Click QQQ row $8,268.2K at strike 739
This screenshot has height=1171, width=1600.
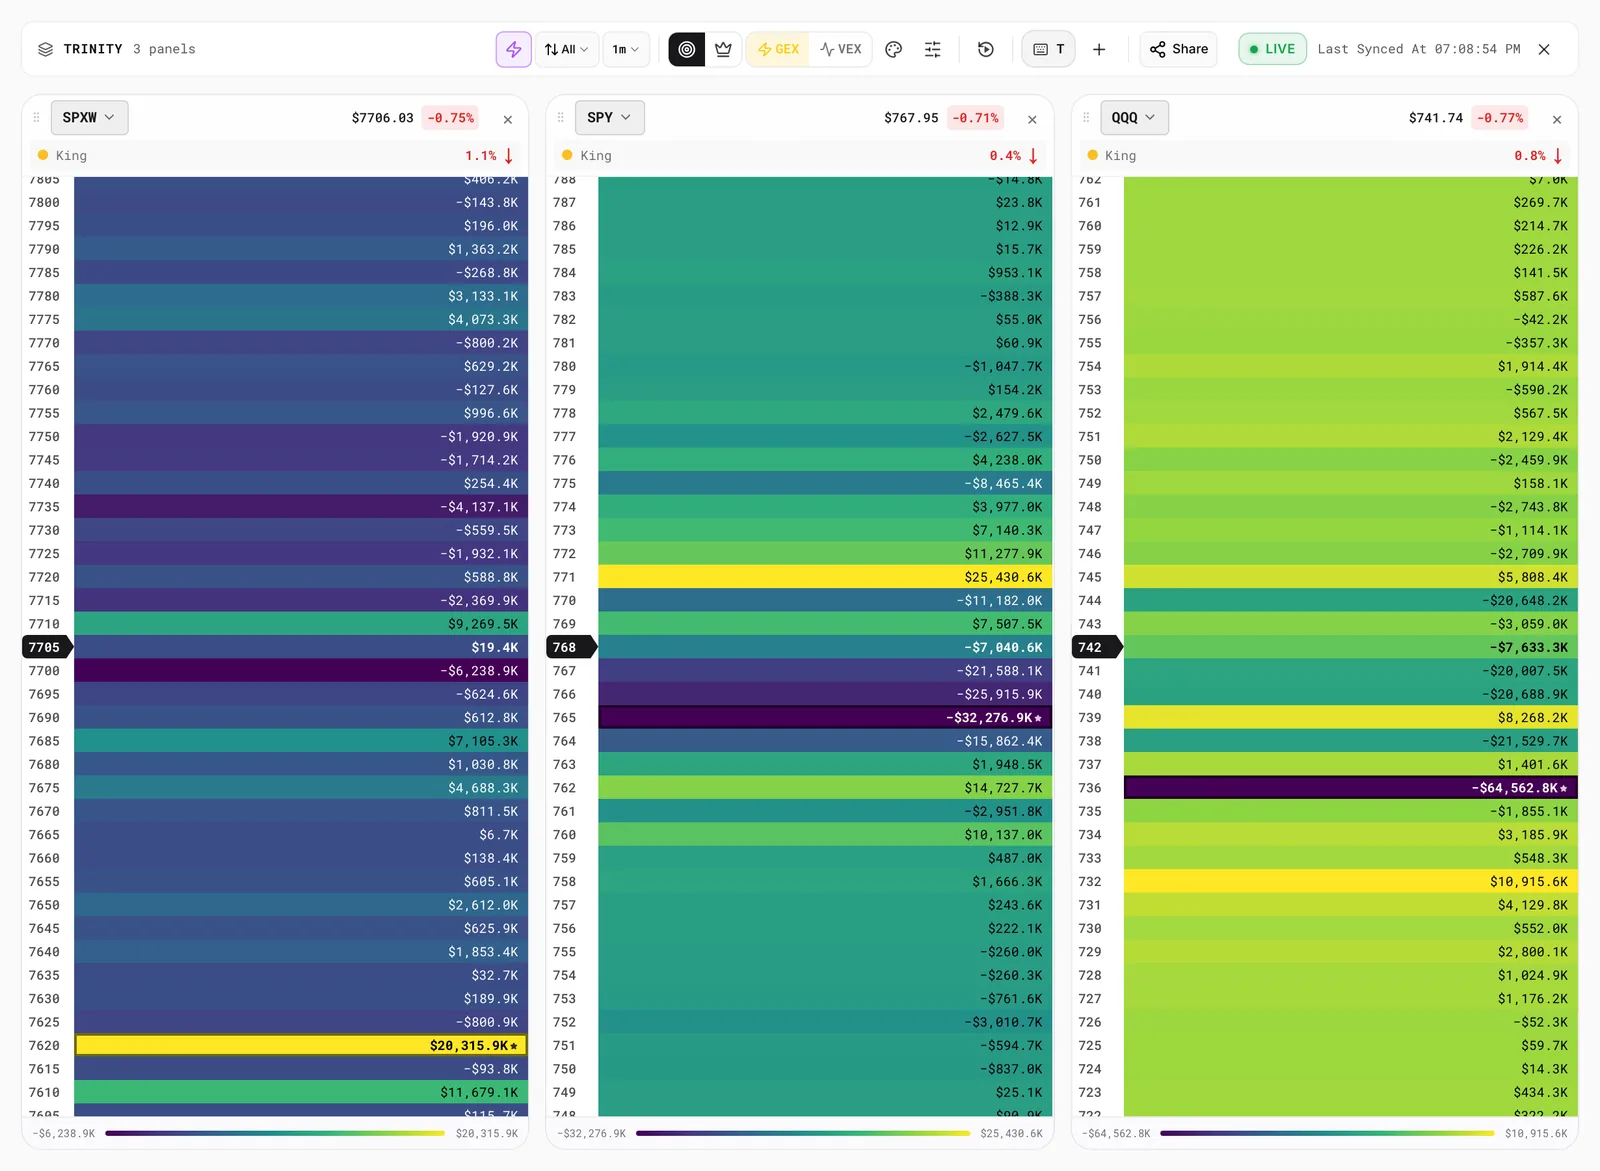pyautogui.click(x=1351, y=717)
